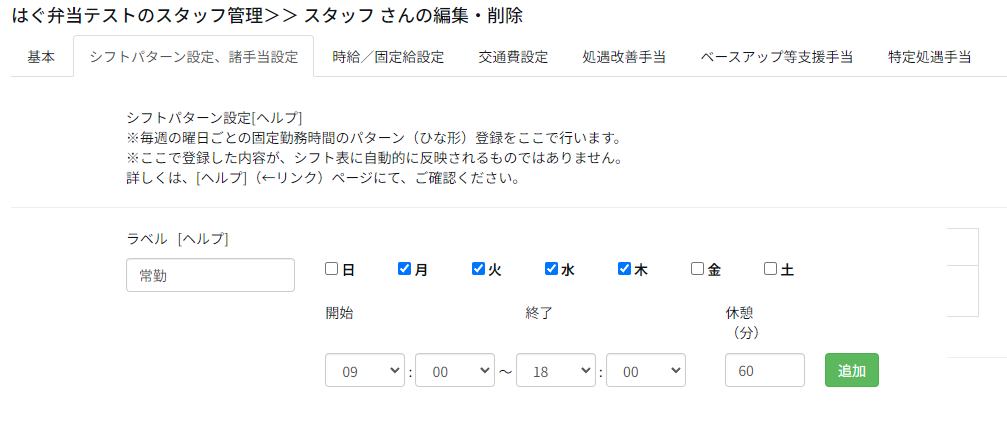Enable the 日 (Sunday) checkbox
Viewport: 1007px width, 442px height.
pos(332,269)
